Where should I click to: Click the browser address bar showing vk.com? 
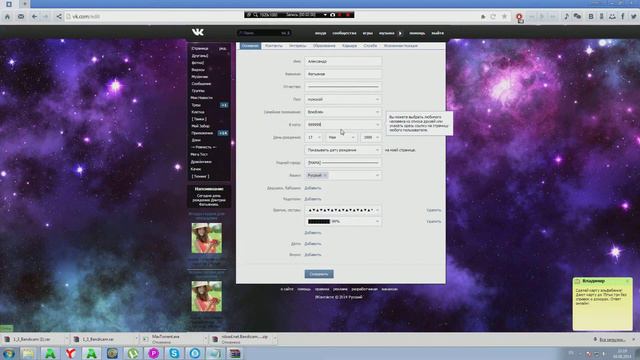point(269,16)
